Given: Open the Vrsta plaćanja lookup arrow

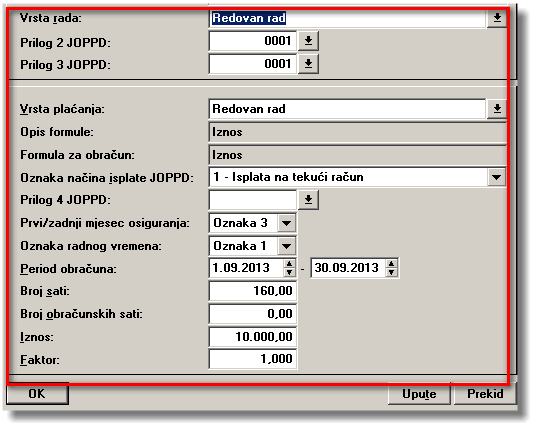Looking at the screenshot, I should point(496,109).
